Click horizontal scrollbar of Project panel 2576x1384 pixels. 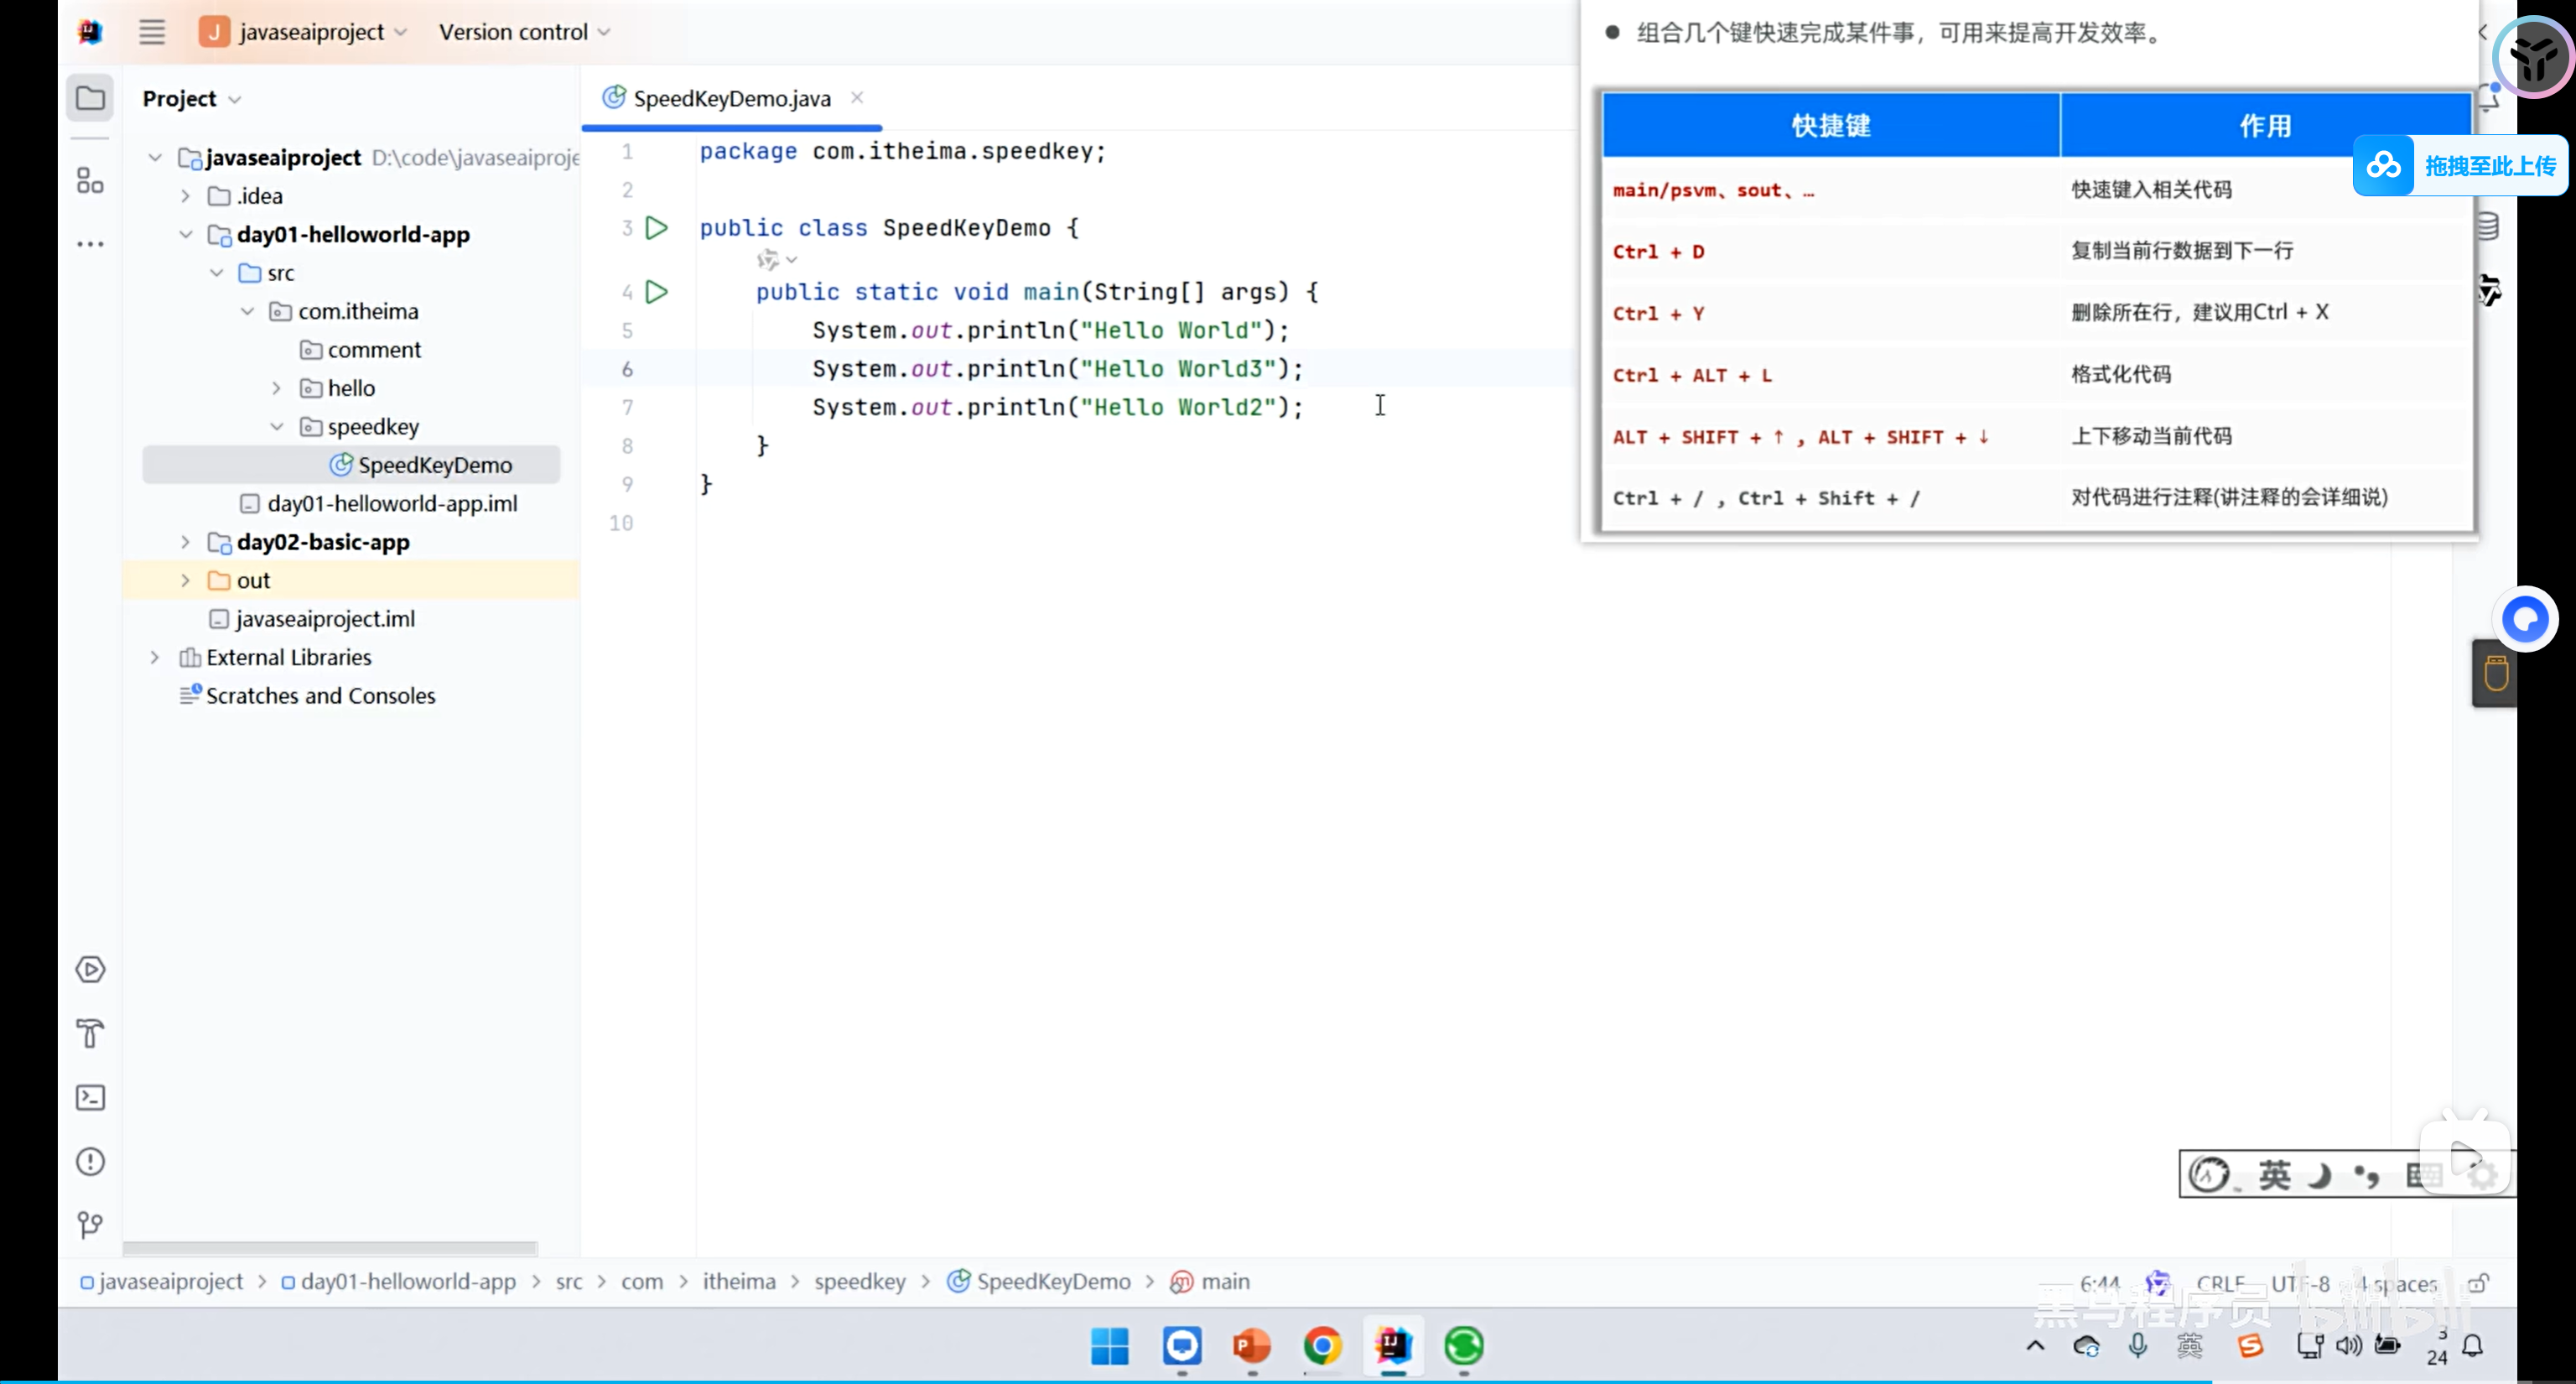coord(330,1248)
